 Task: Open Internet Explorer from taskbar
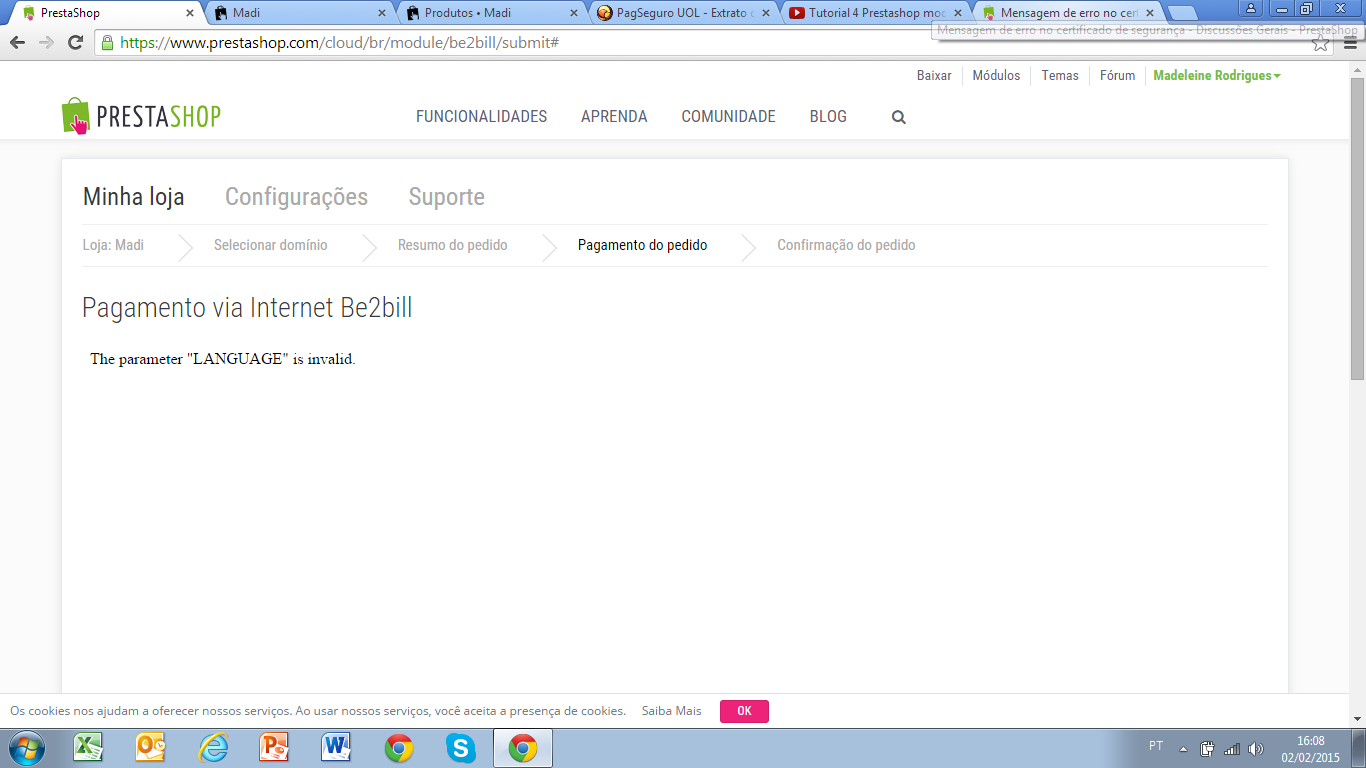point(213,748)
